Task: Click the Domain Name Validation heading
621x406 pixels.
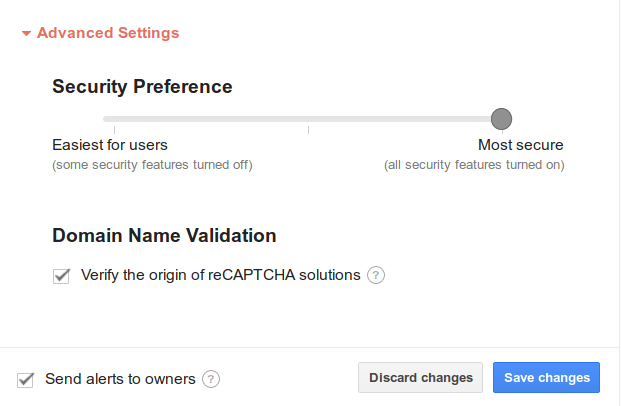Action: pyautogui.click(x=164, y=237)
